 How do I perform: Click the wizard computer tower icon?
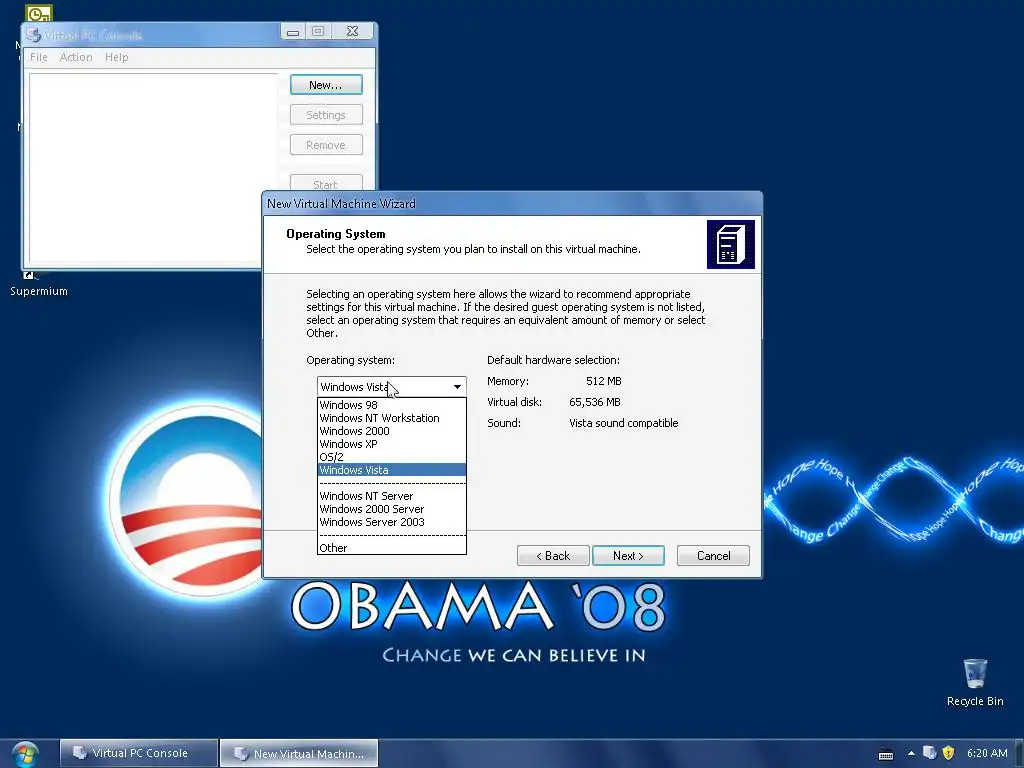pos(731,244)
